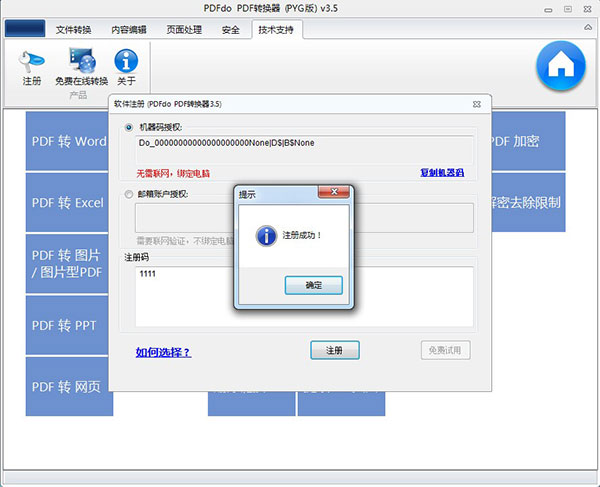Open 解密去除限制 tile
This screenshot has width=600, height=487.
click(528, 202)
